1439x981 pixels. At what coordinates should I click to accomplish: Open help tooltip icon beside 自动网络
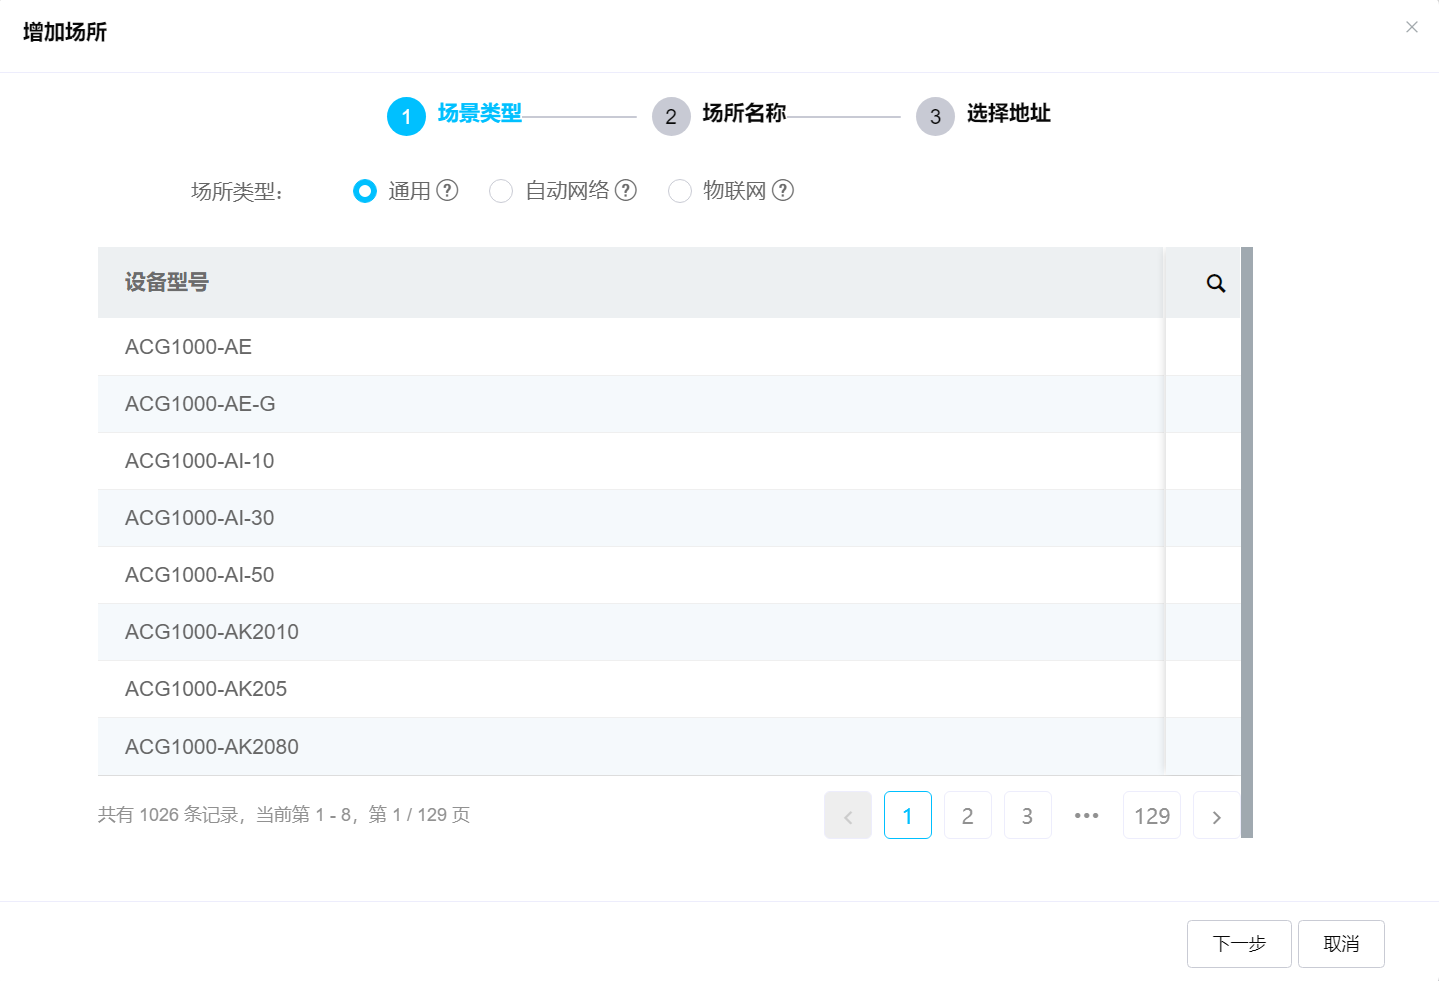[x=626, y=190]
